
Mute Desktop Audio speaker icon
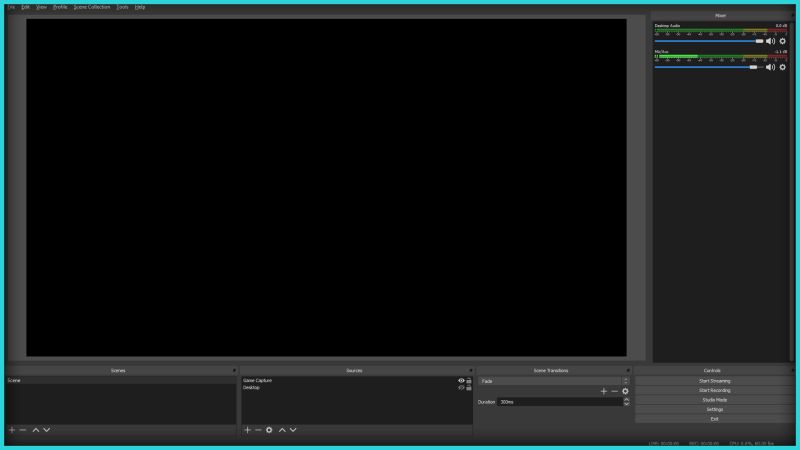tap(770, 41)
